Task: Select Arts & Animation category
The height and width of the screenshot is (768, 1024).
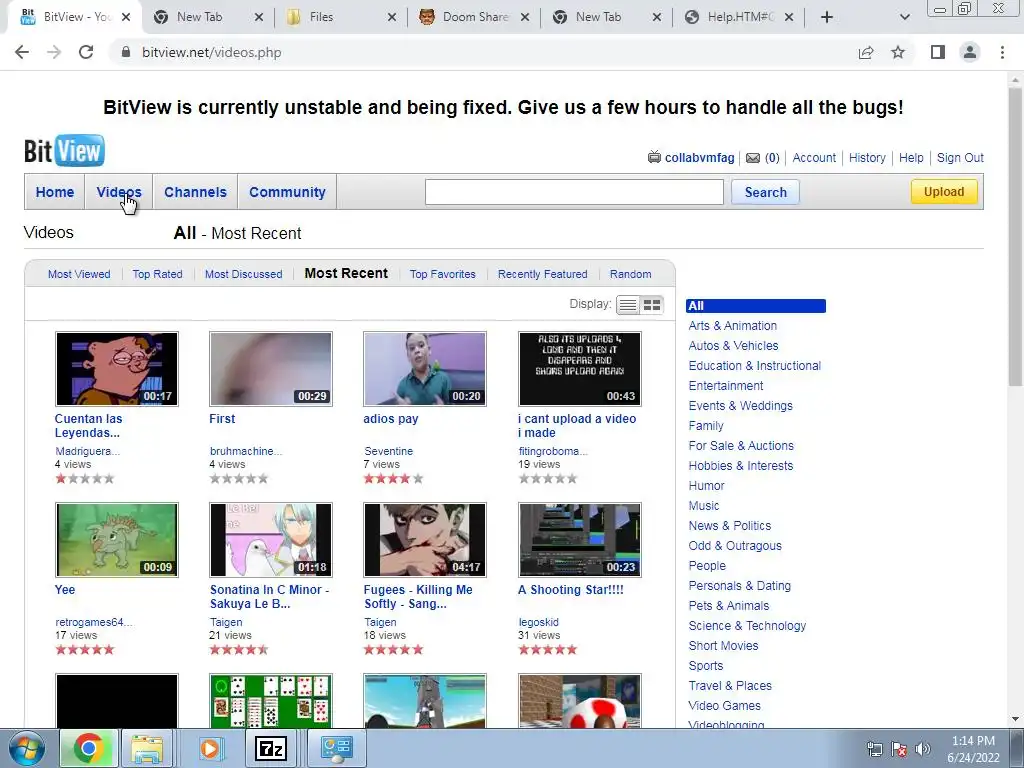Action: tap(733, 326)
